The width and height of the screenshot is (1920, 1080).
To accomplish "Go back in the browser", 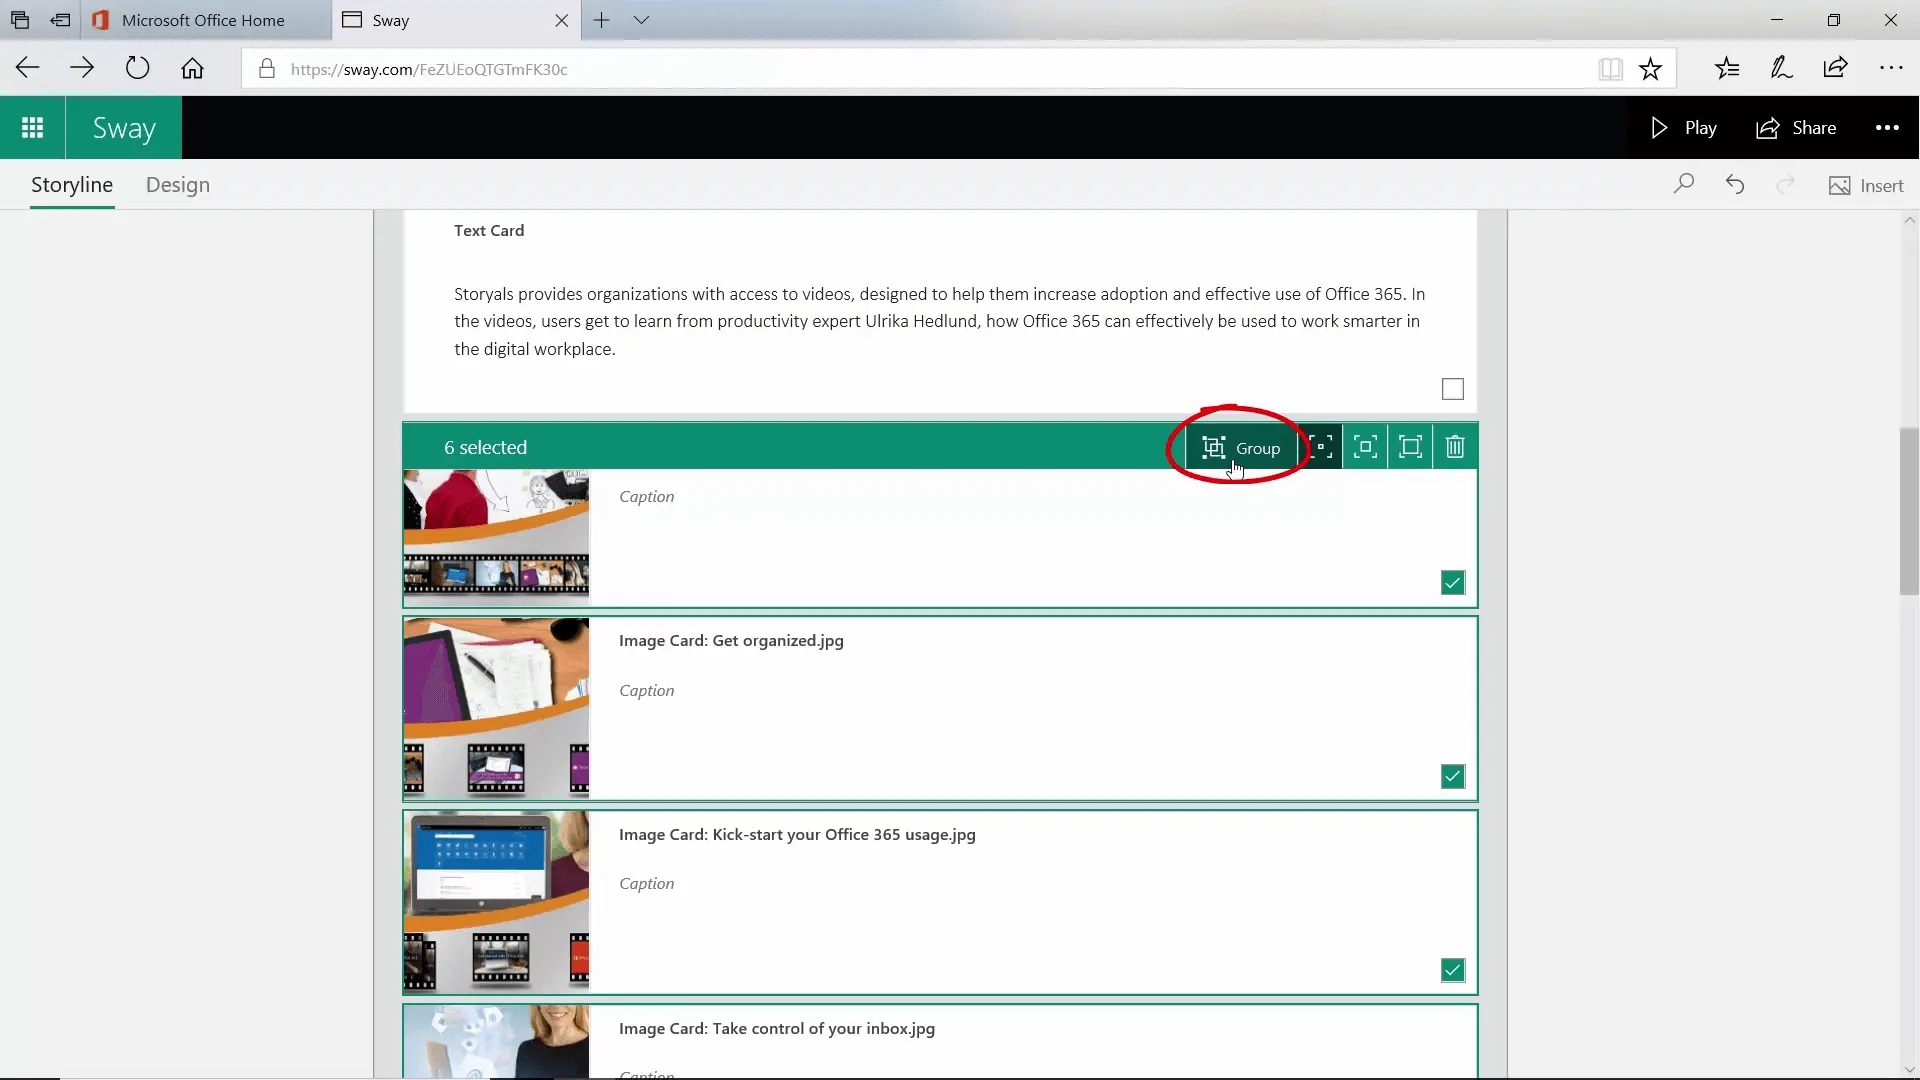I will coord(27,68).
